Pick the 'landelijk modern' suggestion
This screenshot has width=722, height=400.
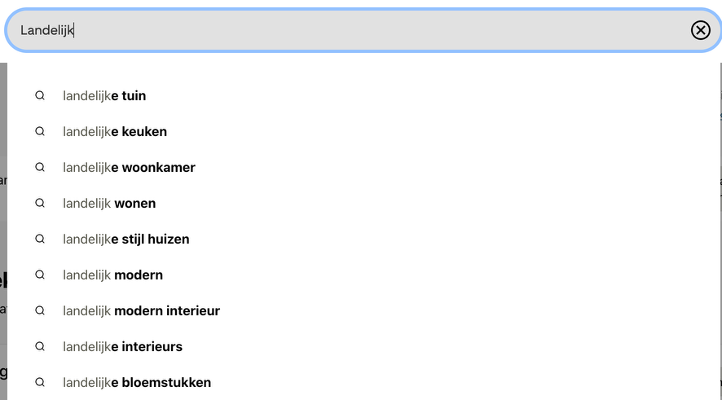113,275
